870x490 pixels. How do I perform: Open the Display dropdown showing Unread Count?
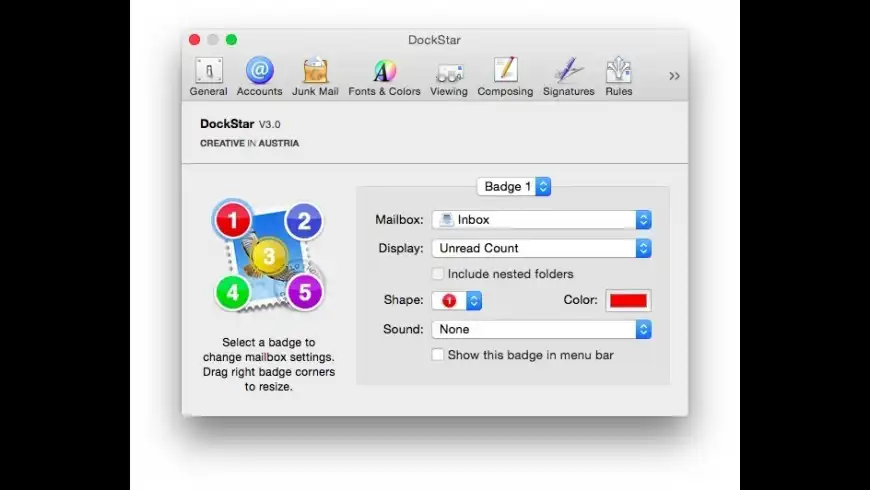point(542,248)
